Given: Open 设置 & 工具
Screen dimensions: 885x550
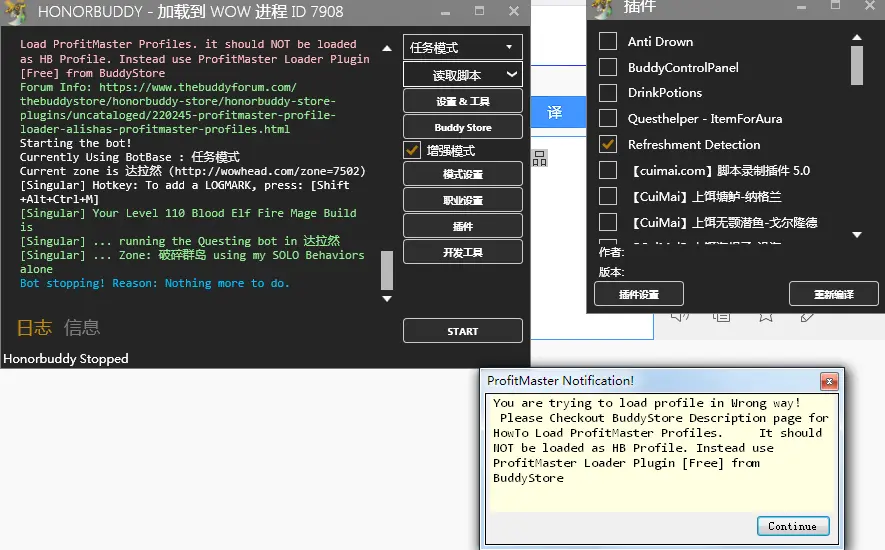Looking at the screenshot, I should click(463, 101).
